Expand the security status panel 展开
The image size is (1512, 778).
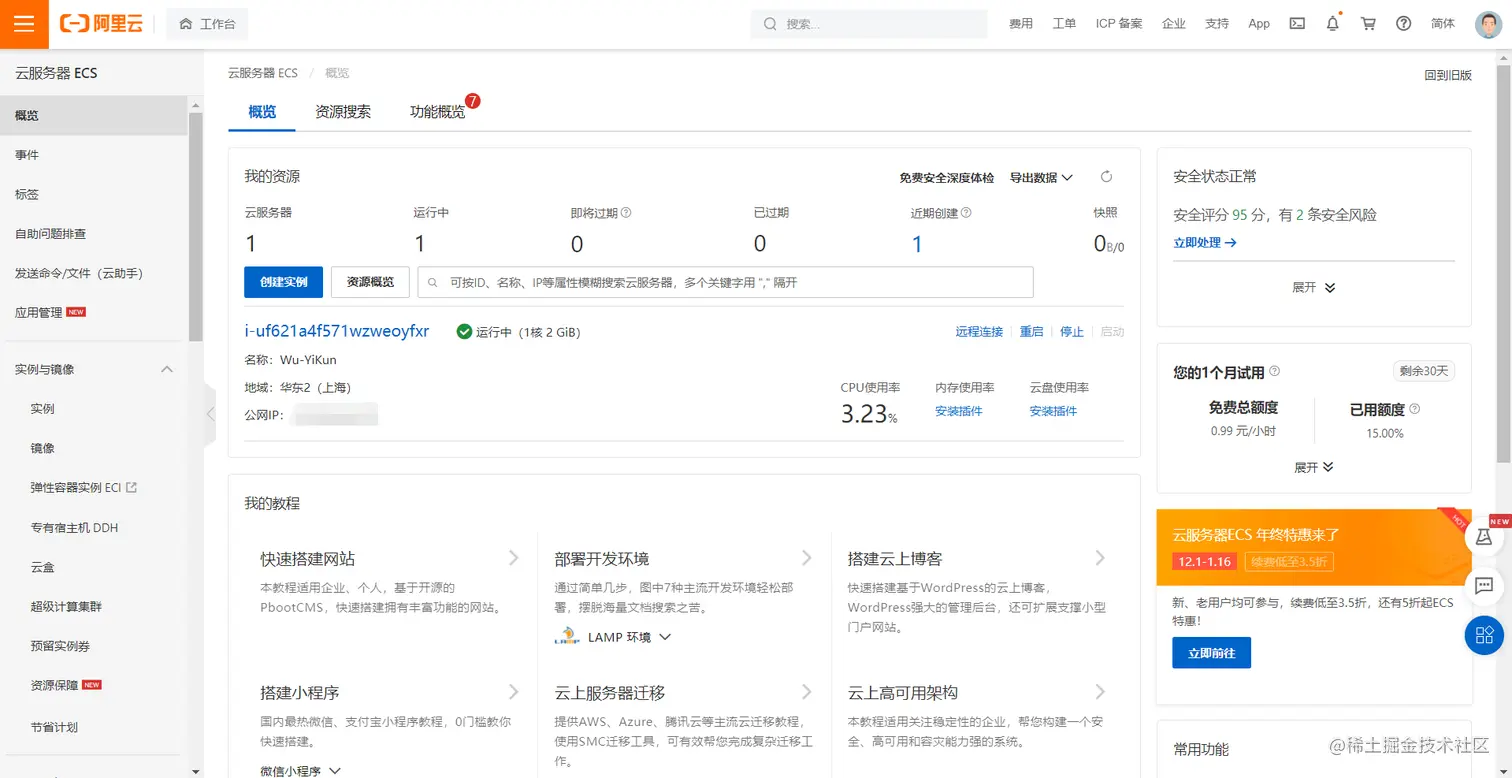click(1313, 287)
